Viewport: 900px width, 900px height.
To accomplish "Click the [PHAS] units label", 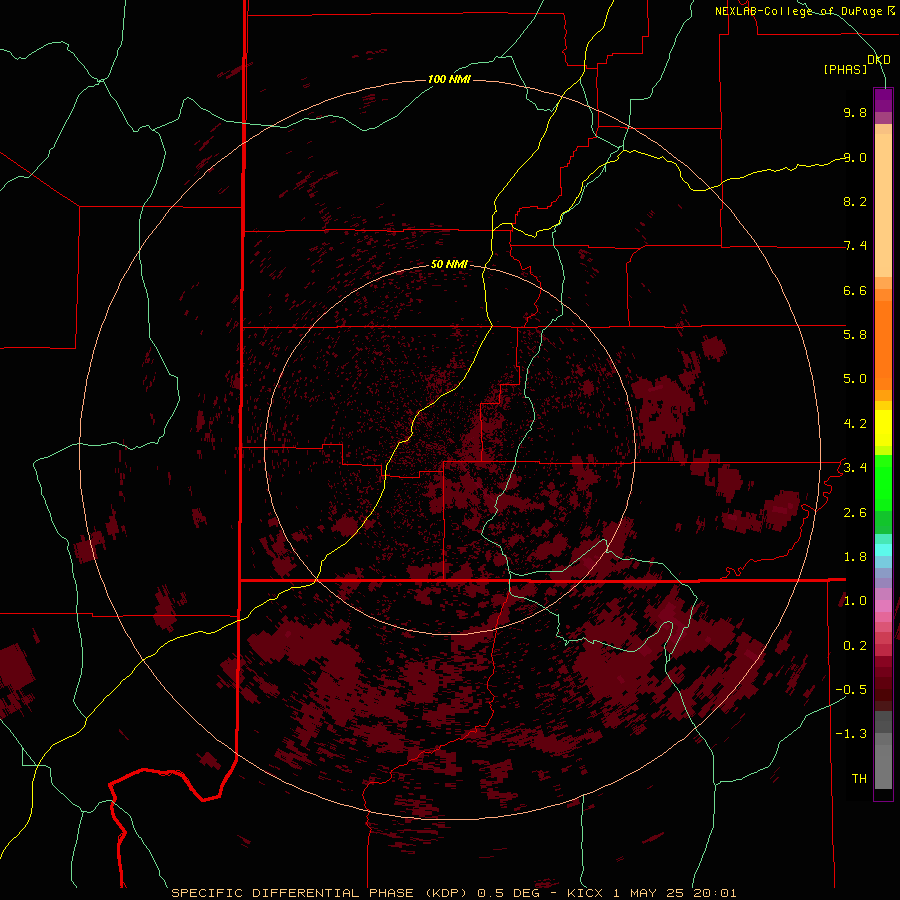I will 845,70.
